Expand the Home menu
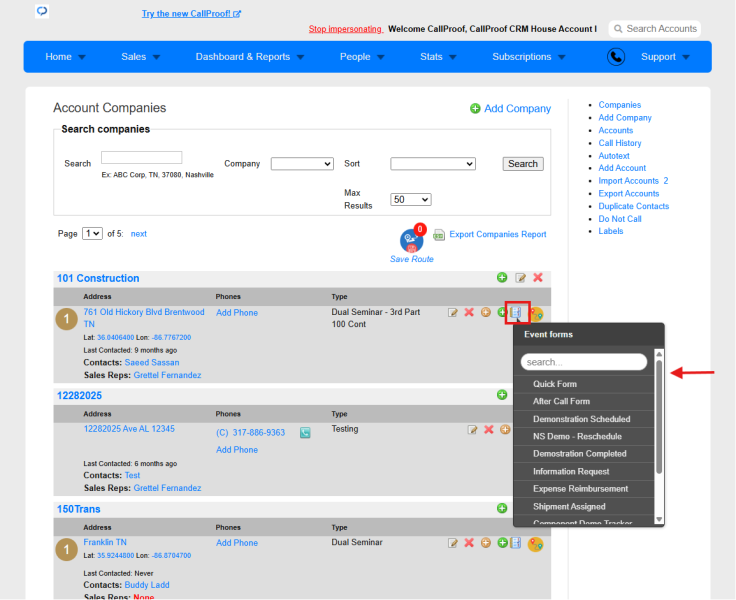The height and width of the screenshot is (600, 736). click(65, 57)
